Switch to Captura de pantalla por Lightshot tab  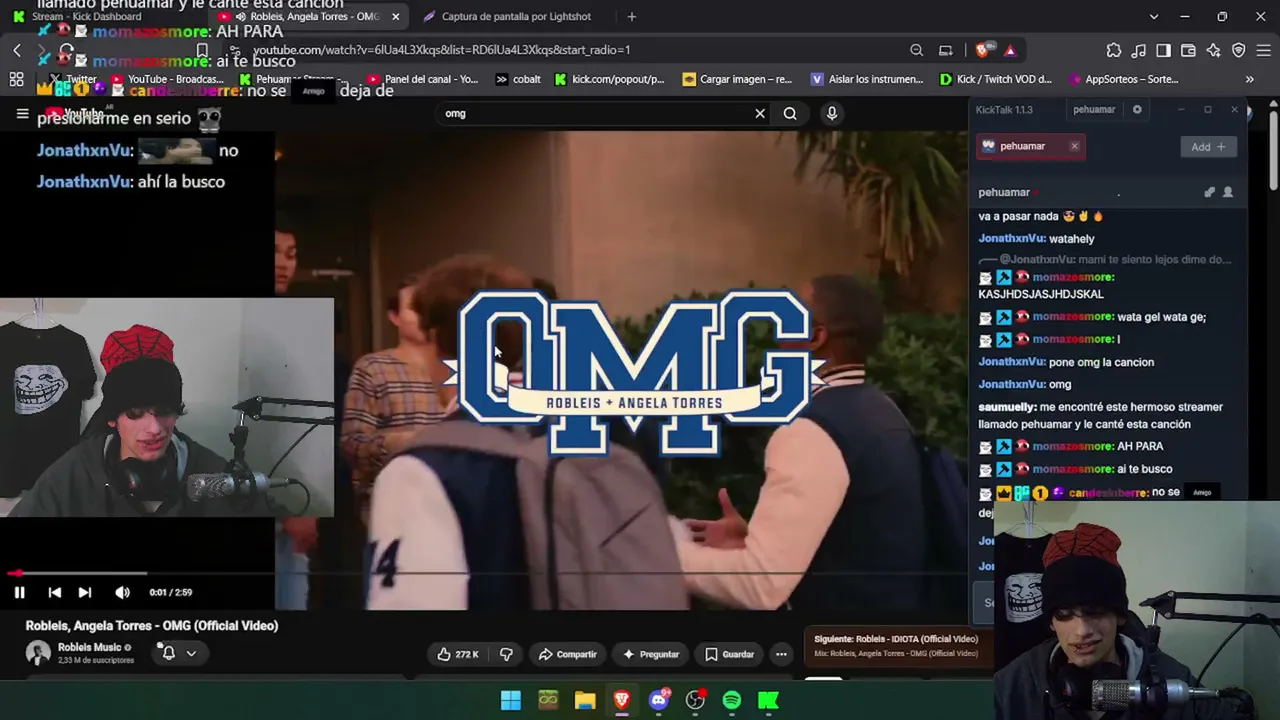click(x=516, y=17)
